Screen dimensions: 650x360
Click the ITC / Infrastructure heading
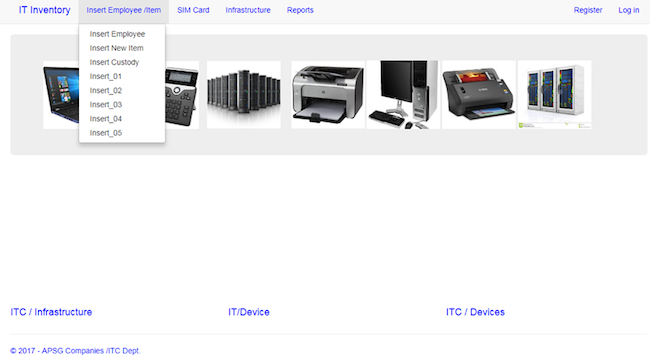[x=51, y=312]
